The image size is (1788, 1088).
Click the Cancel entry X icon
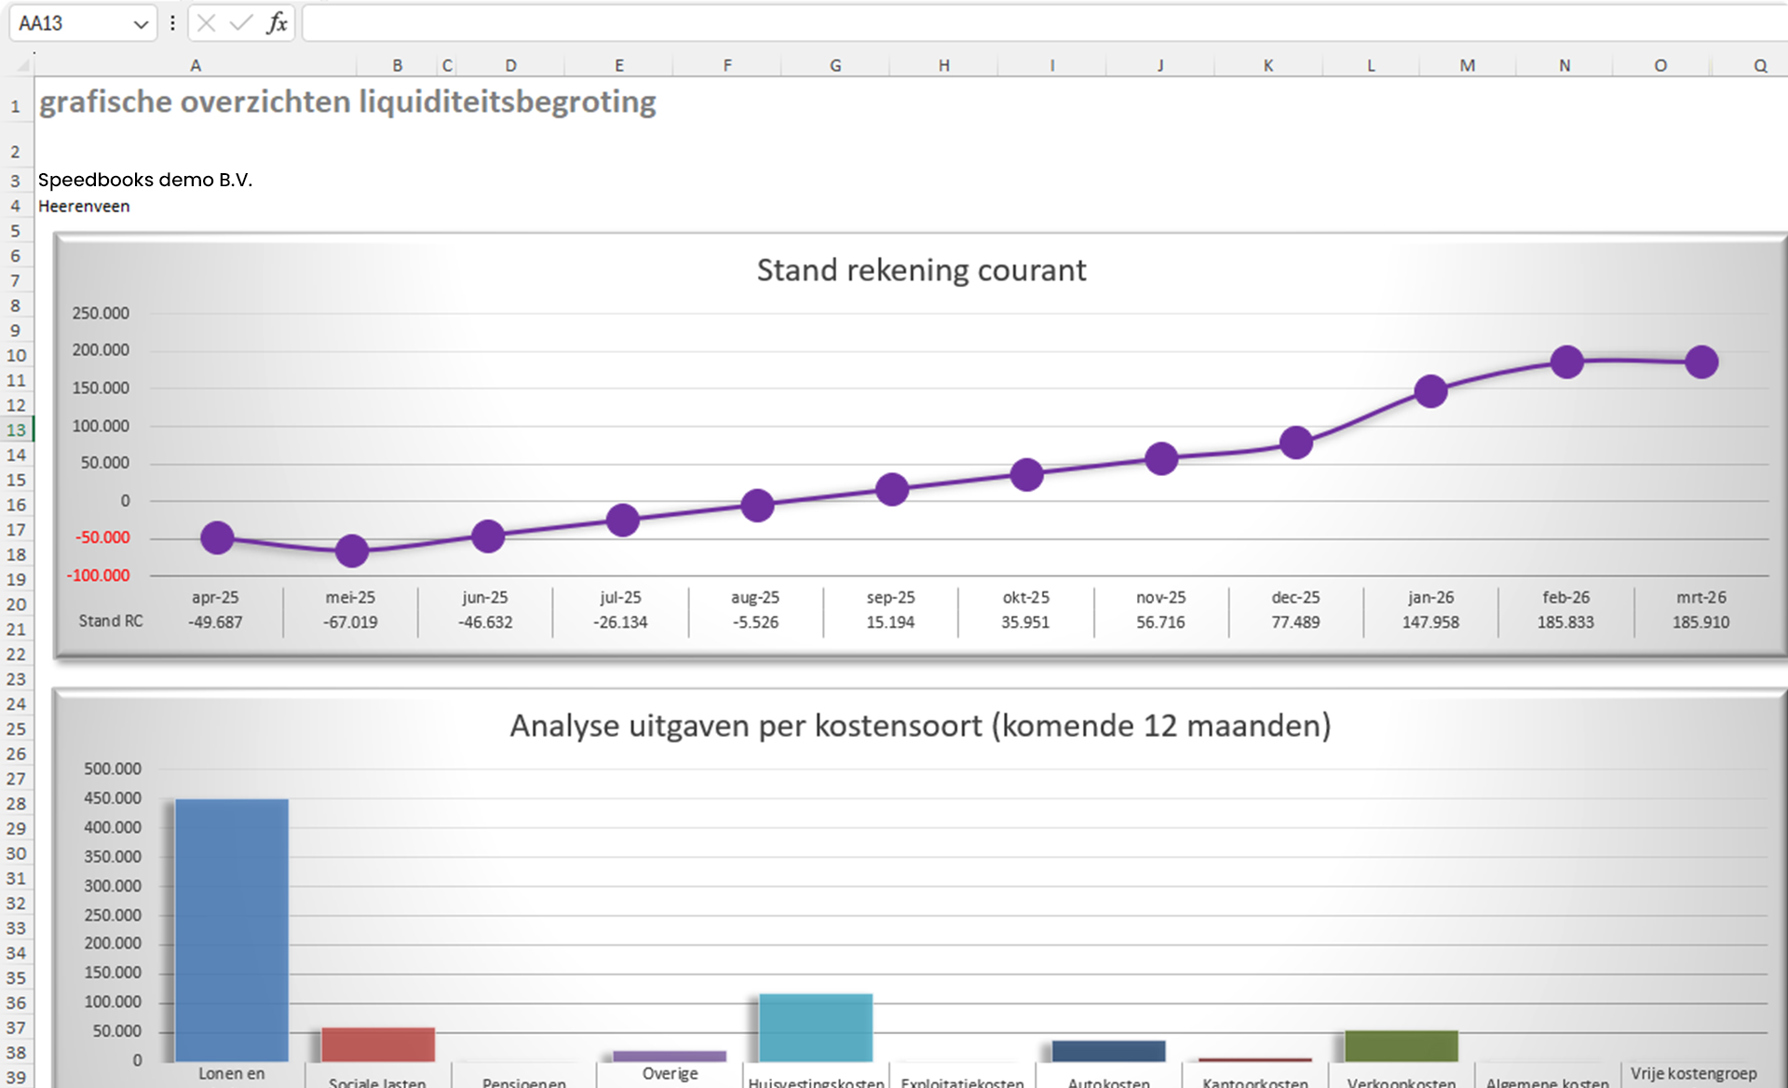206,23
